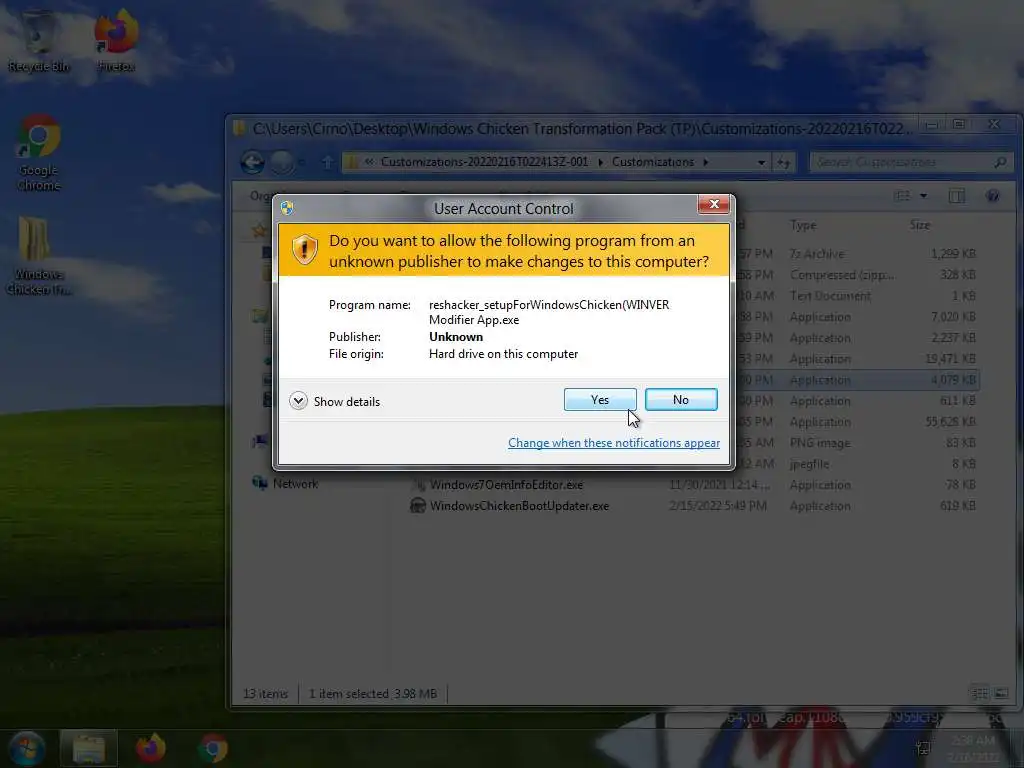Click Firefox icon on the taskbar

[150, 748]
